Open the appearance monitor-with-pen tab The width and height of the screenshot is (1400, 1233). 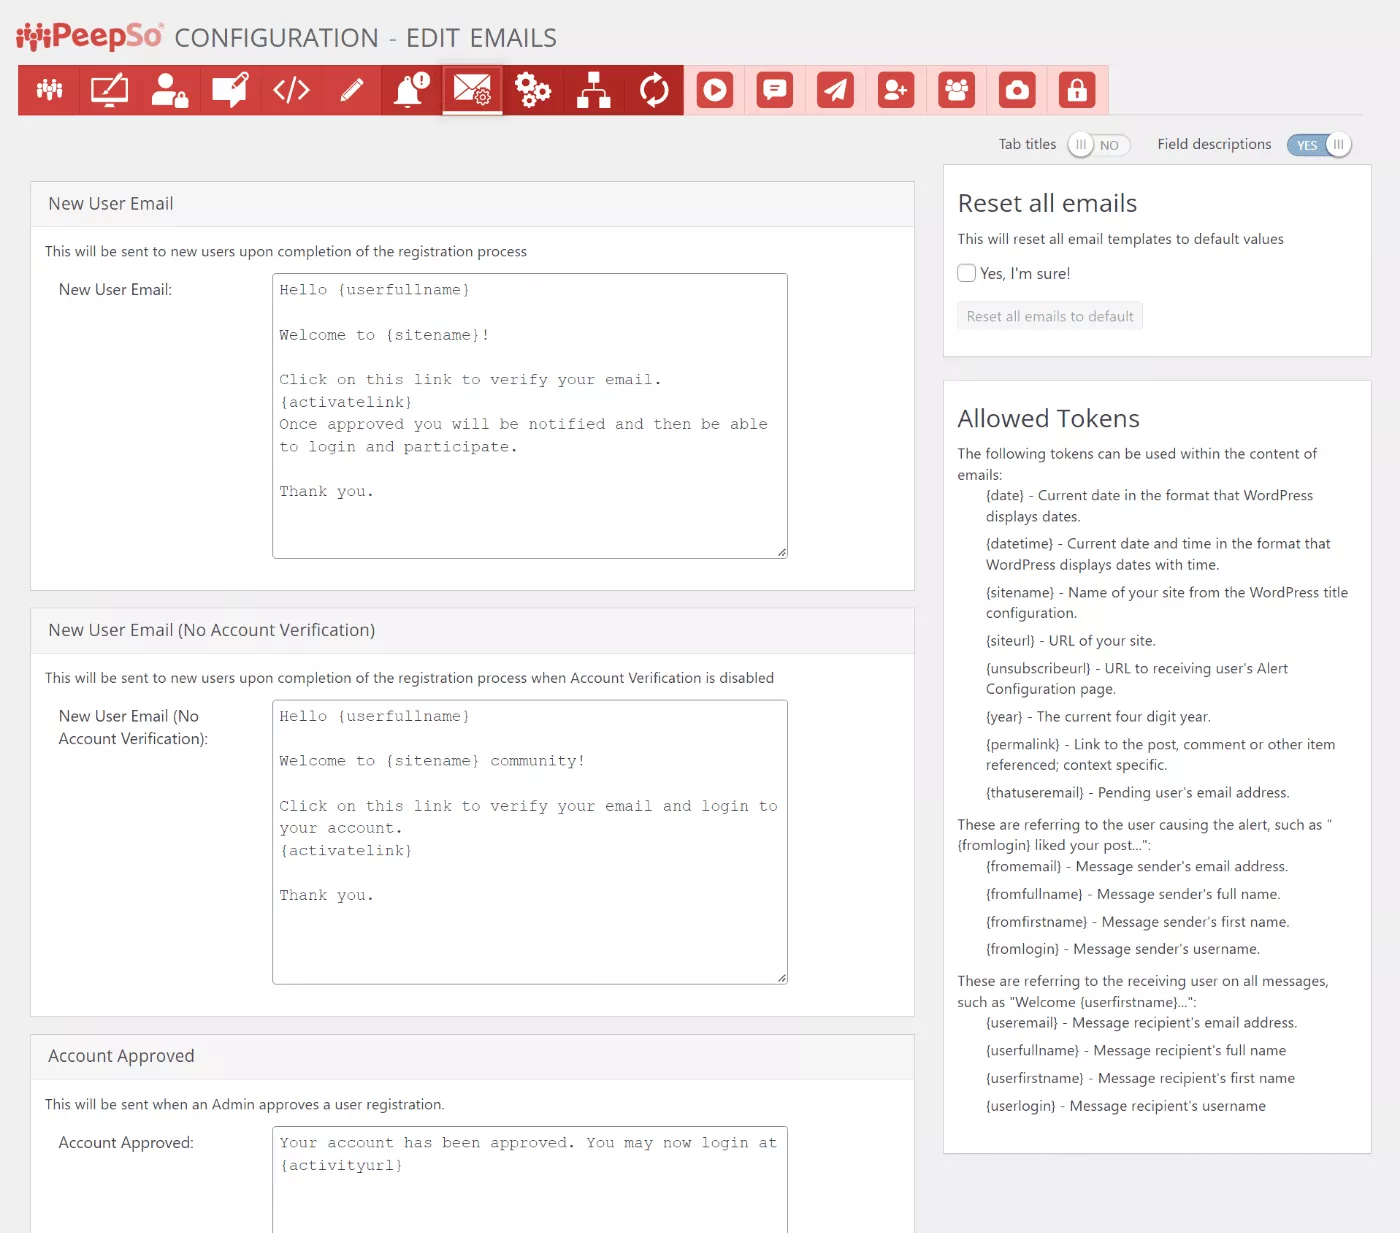[x=110, y=90]
